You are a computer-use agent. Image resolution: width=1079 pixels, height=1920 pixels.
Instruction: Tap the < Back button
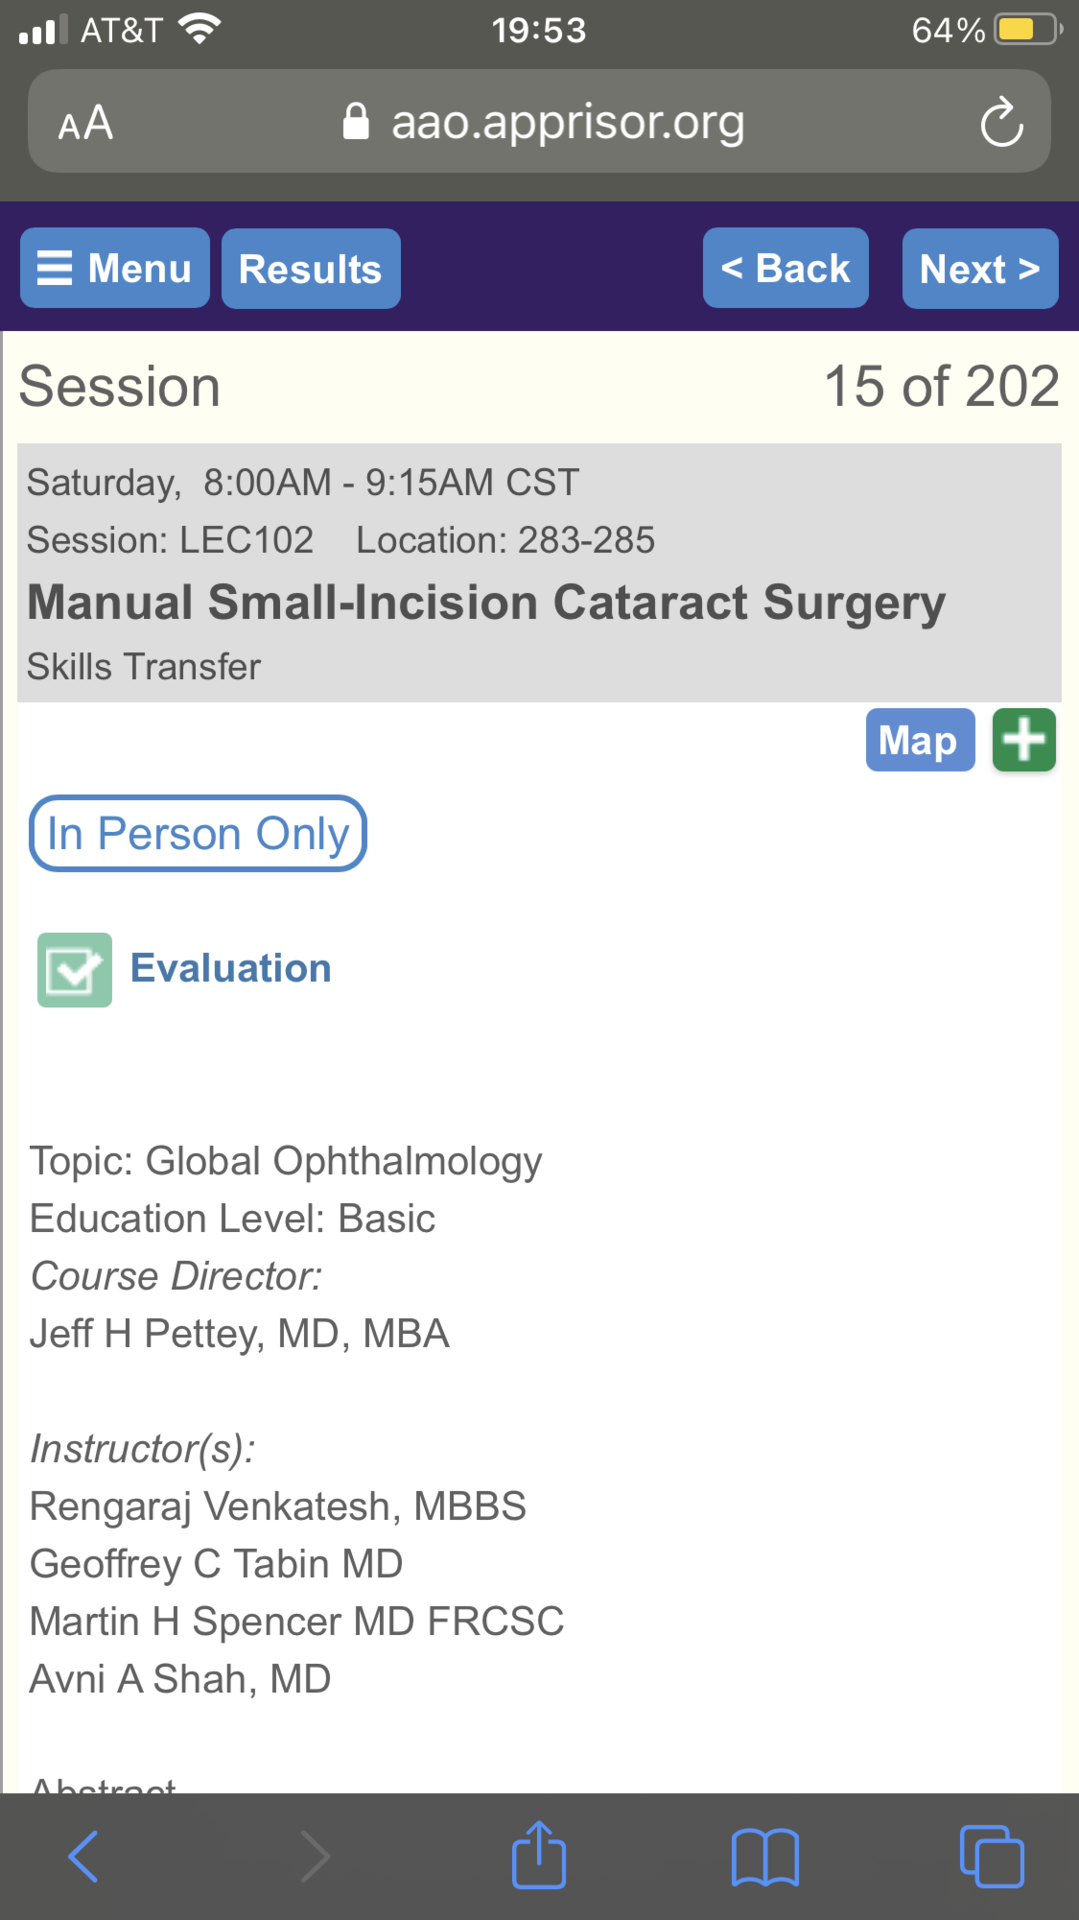pos(786,268)
